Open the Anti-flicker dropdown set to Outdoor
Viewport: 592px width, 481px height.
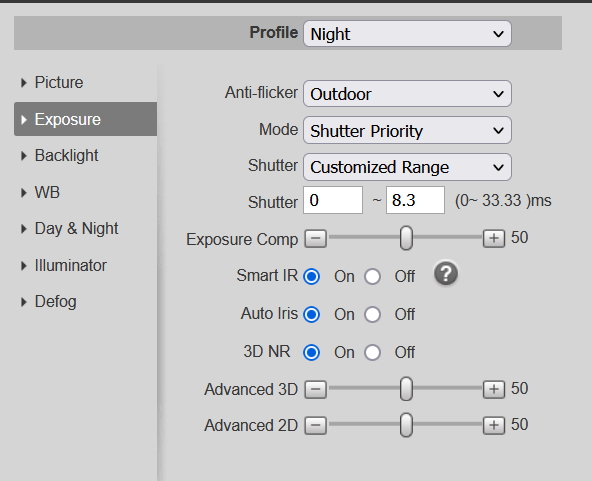(x=407, y=94)
